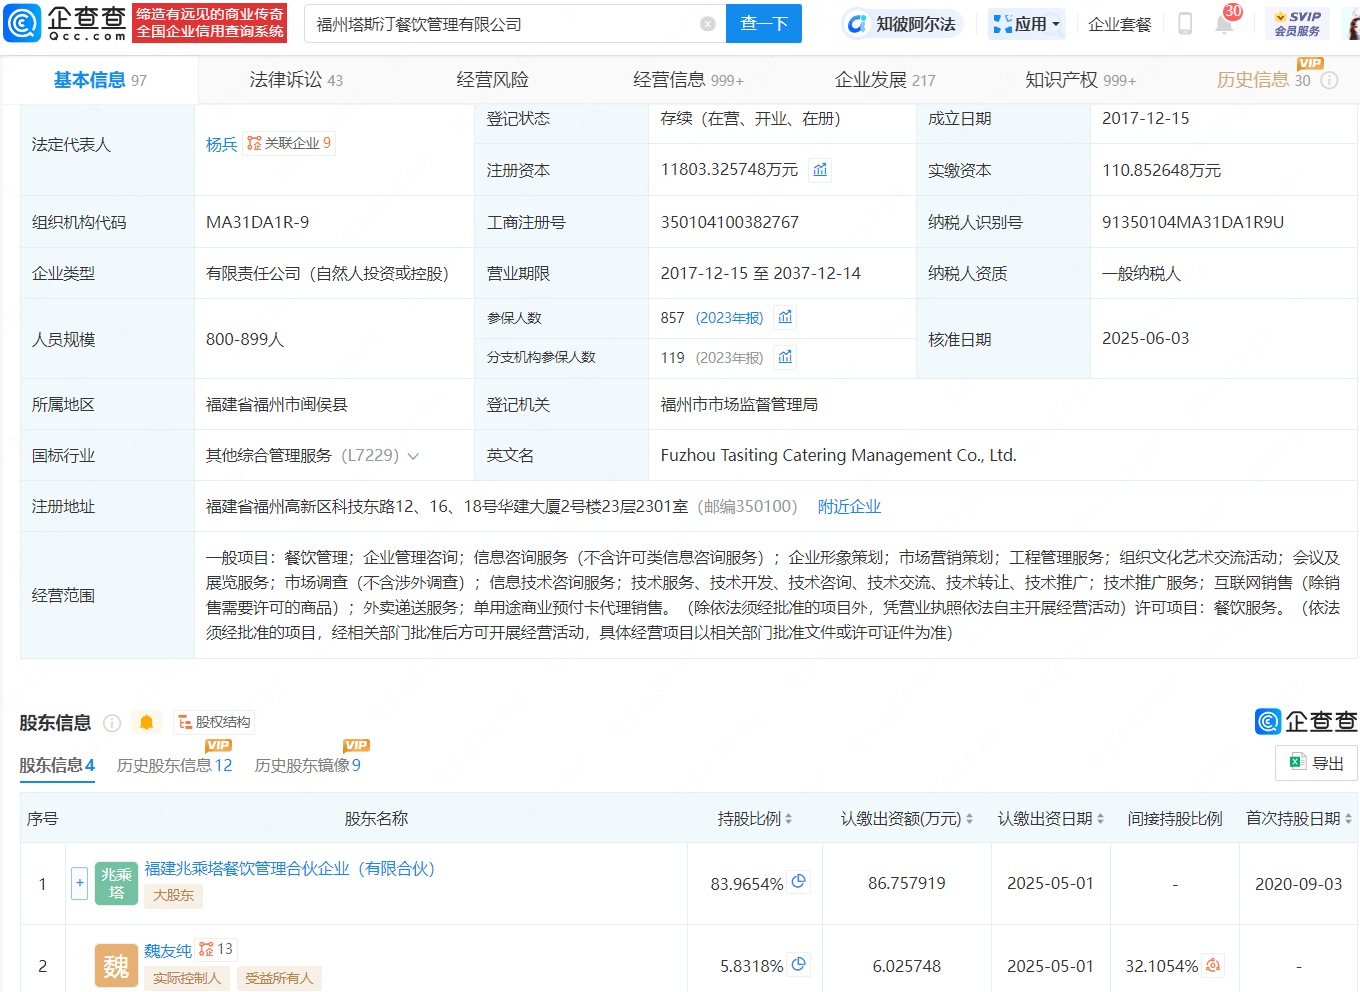Open pie icon beside 5.8318%
1360x992 pixels.
coord(799,964)
